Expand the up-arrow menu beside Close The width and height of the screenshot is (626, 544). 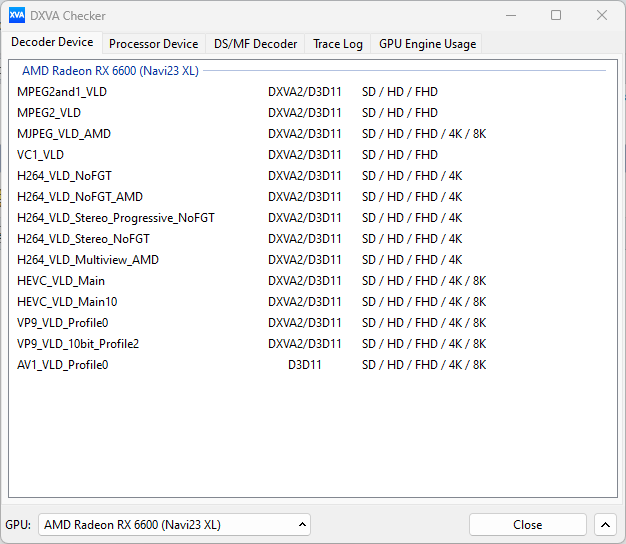(x=605, y=524)
